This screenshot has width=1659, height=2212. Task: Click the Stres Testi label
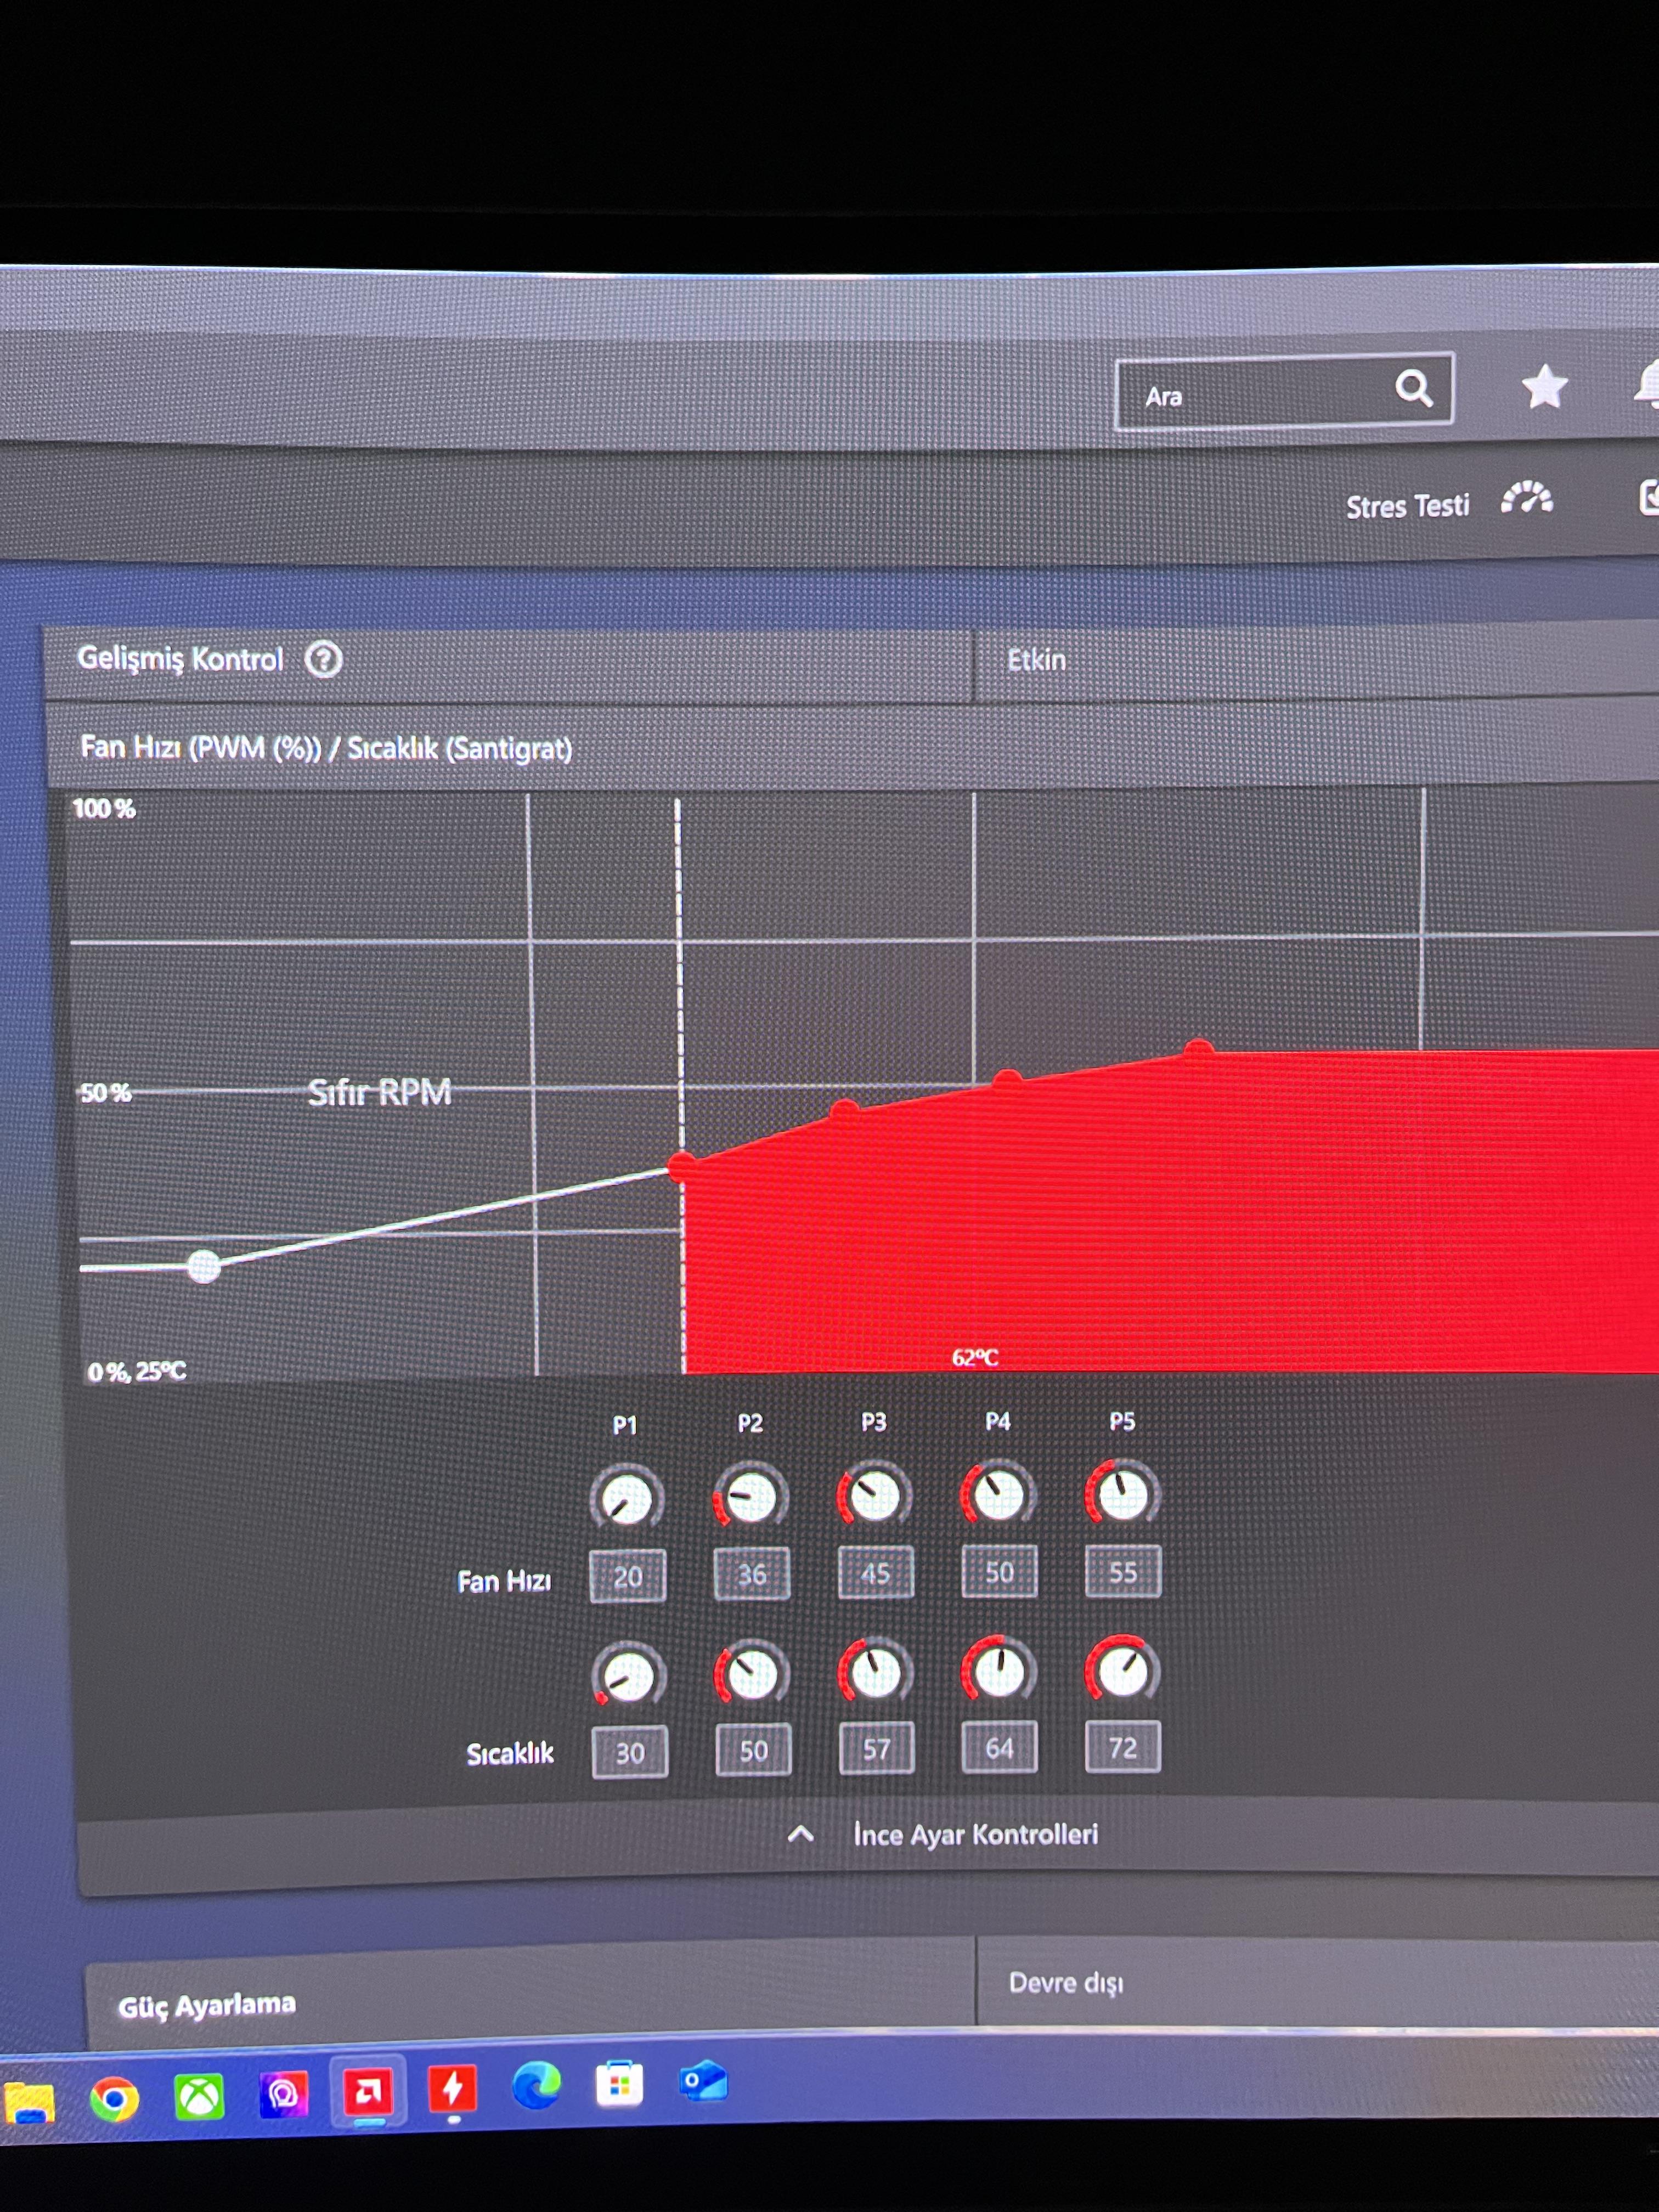pyautogui.click(x=1407, y=506)
